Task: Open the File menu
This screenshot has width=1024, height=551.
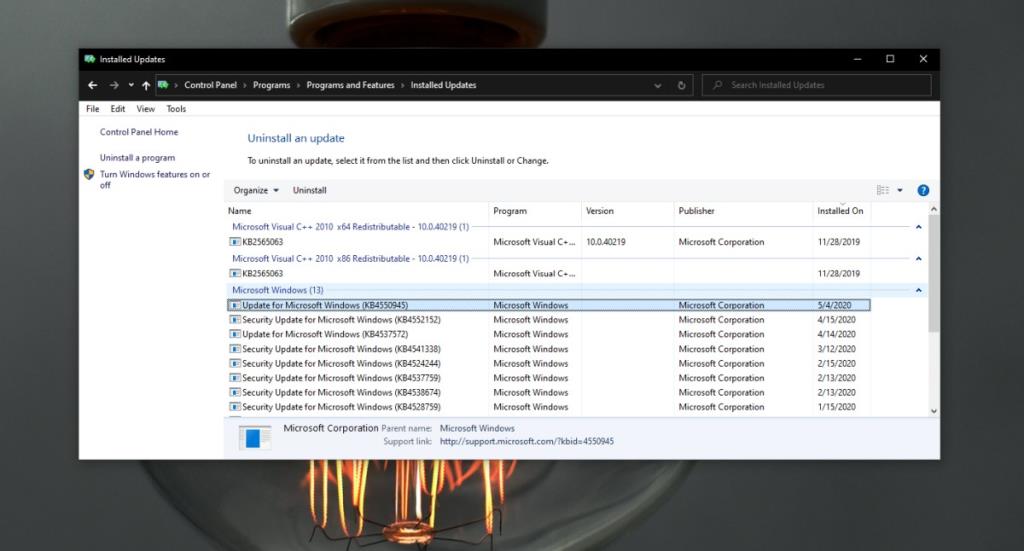Action: coord(92,109)
